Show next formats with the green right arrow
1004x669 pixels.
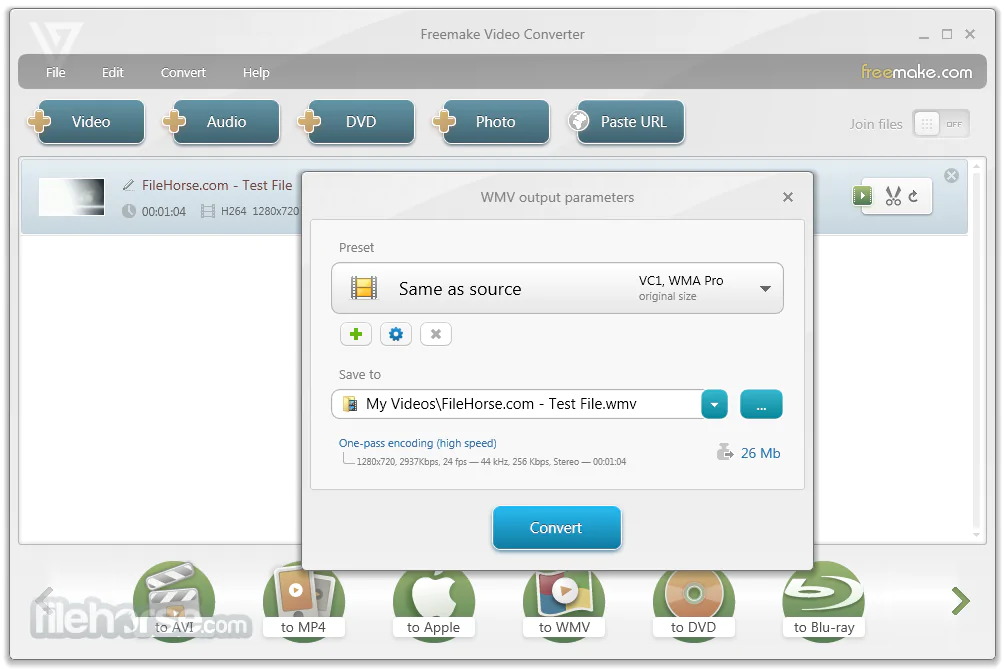[x=960, y=601]
